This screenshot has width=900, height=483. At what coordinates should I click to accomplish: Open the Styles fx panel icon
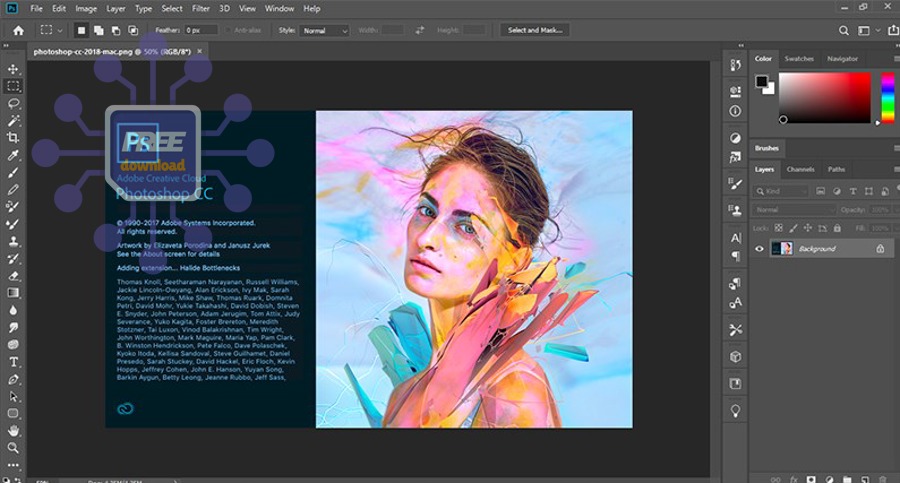735,157
